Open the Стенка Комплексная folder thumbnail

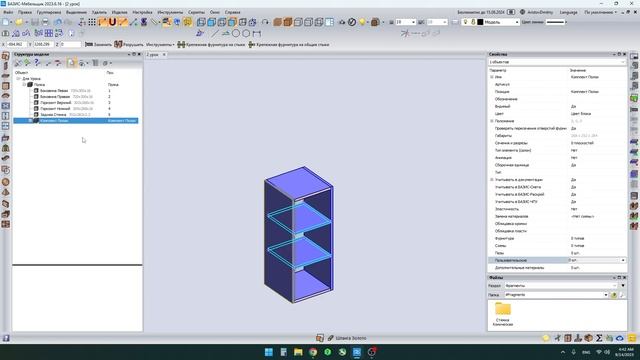(x=503, y=313)
